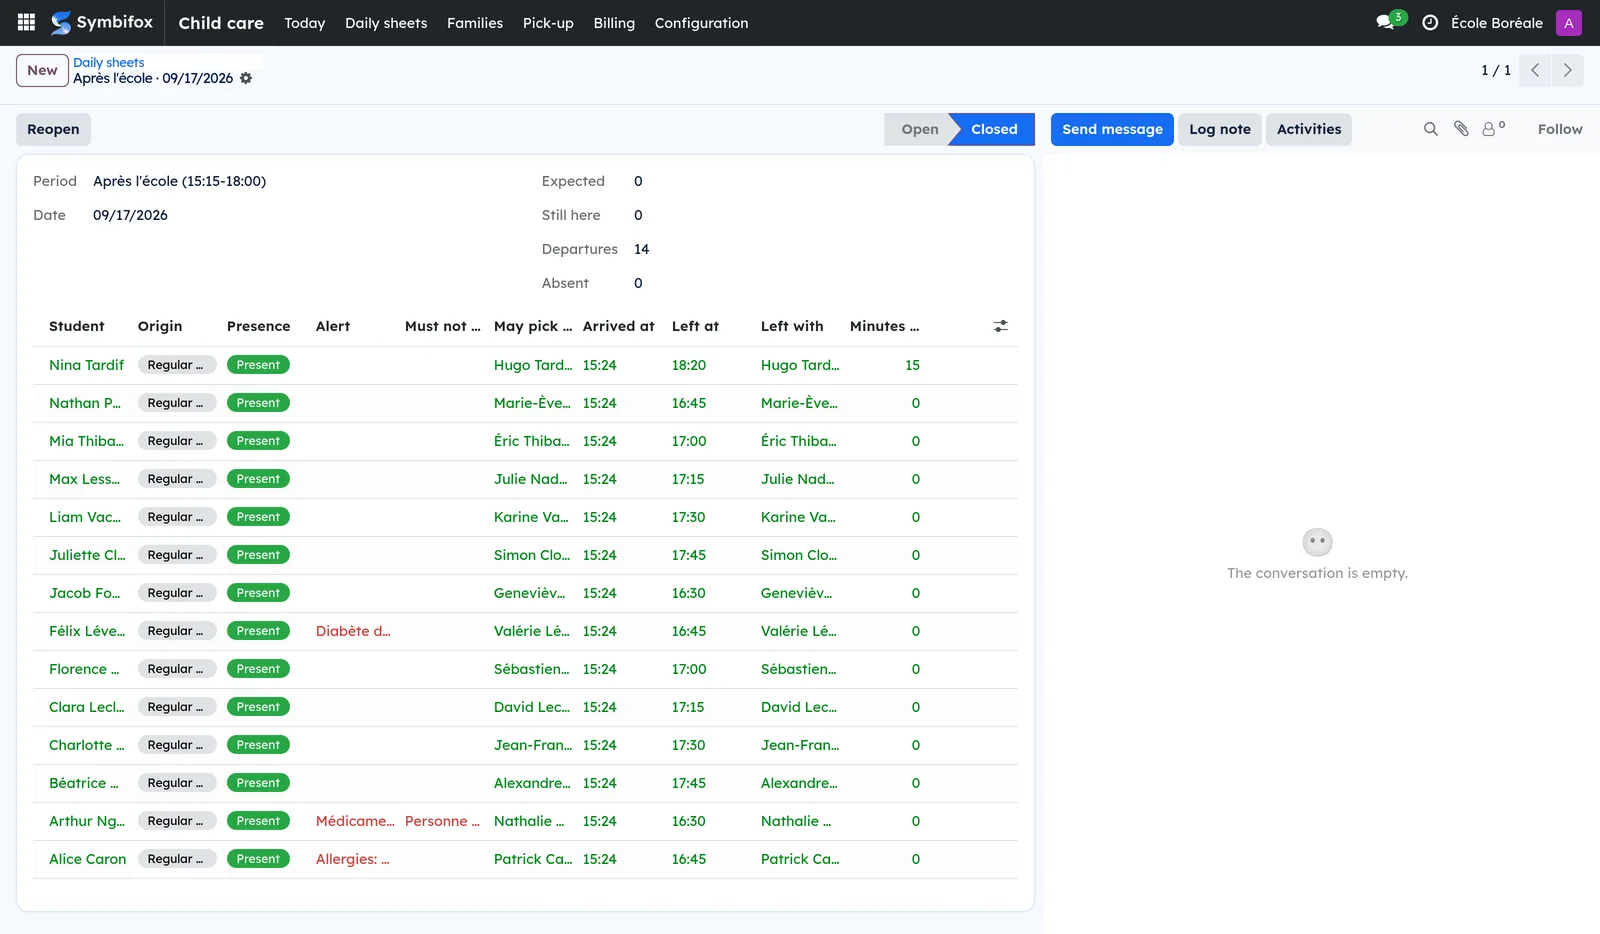
Task: Click Alice Caron's Allergies alert
Action: pos(353,859)
